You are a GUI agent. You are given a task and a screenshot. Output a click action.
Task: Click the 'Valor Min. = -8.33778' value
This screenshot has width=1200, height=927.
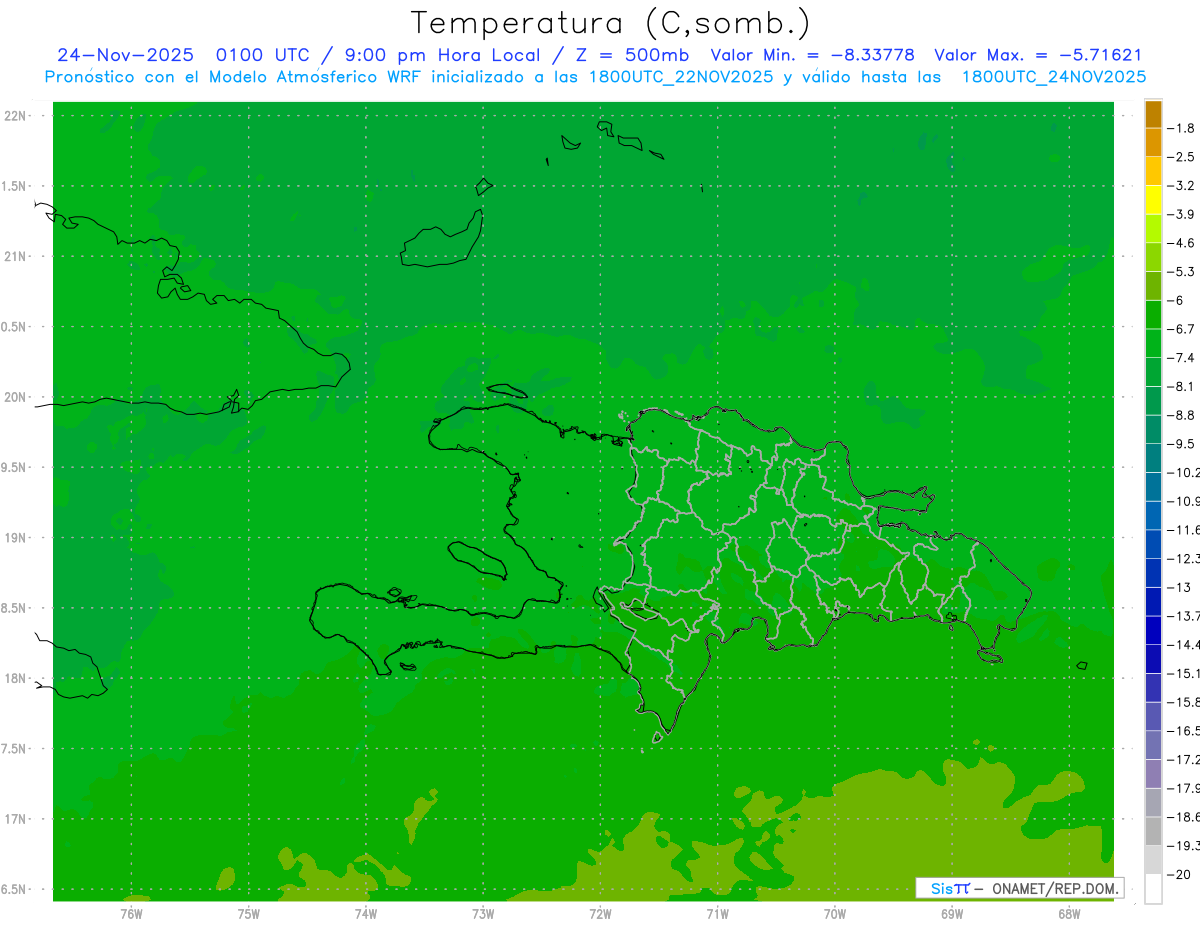tap(812, 55)
